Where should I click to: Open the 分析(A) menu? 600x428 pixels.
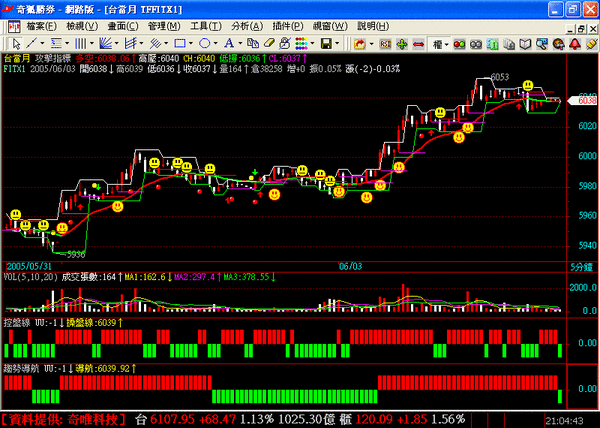(x=247, y=26)
